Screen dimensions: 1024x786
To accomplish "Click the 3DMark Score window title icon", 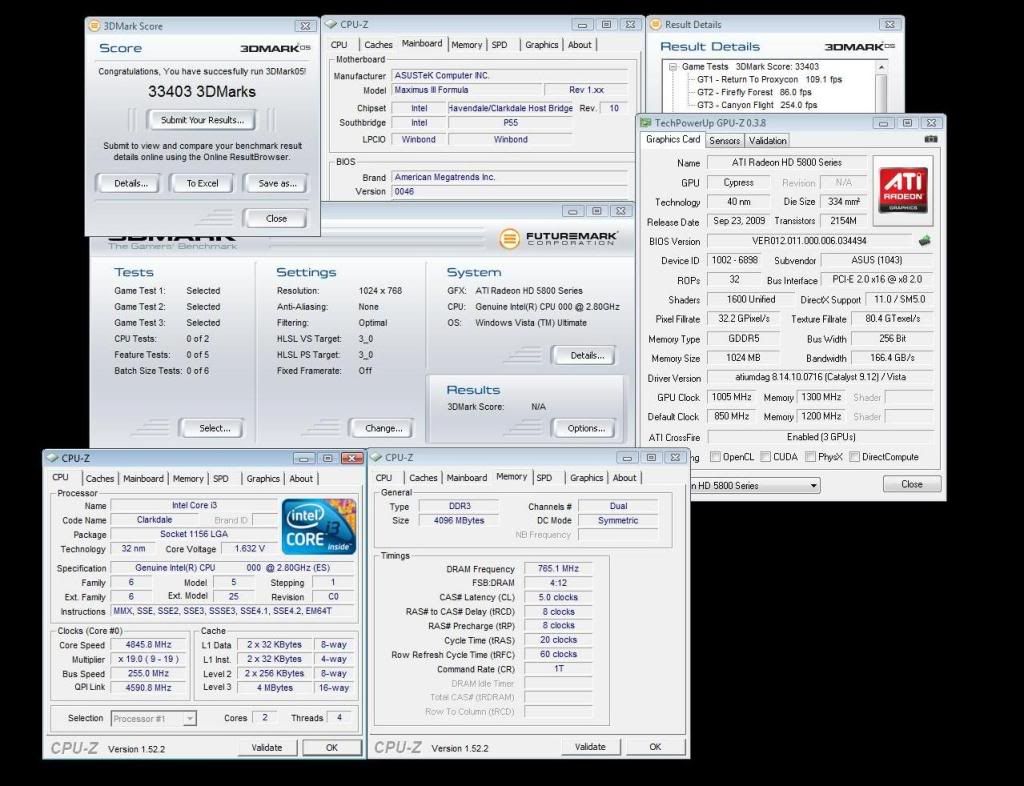I will [x=94, y=25].
